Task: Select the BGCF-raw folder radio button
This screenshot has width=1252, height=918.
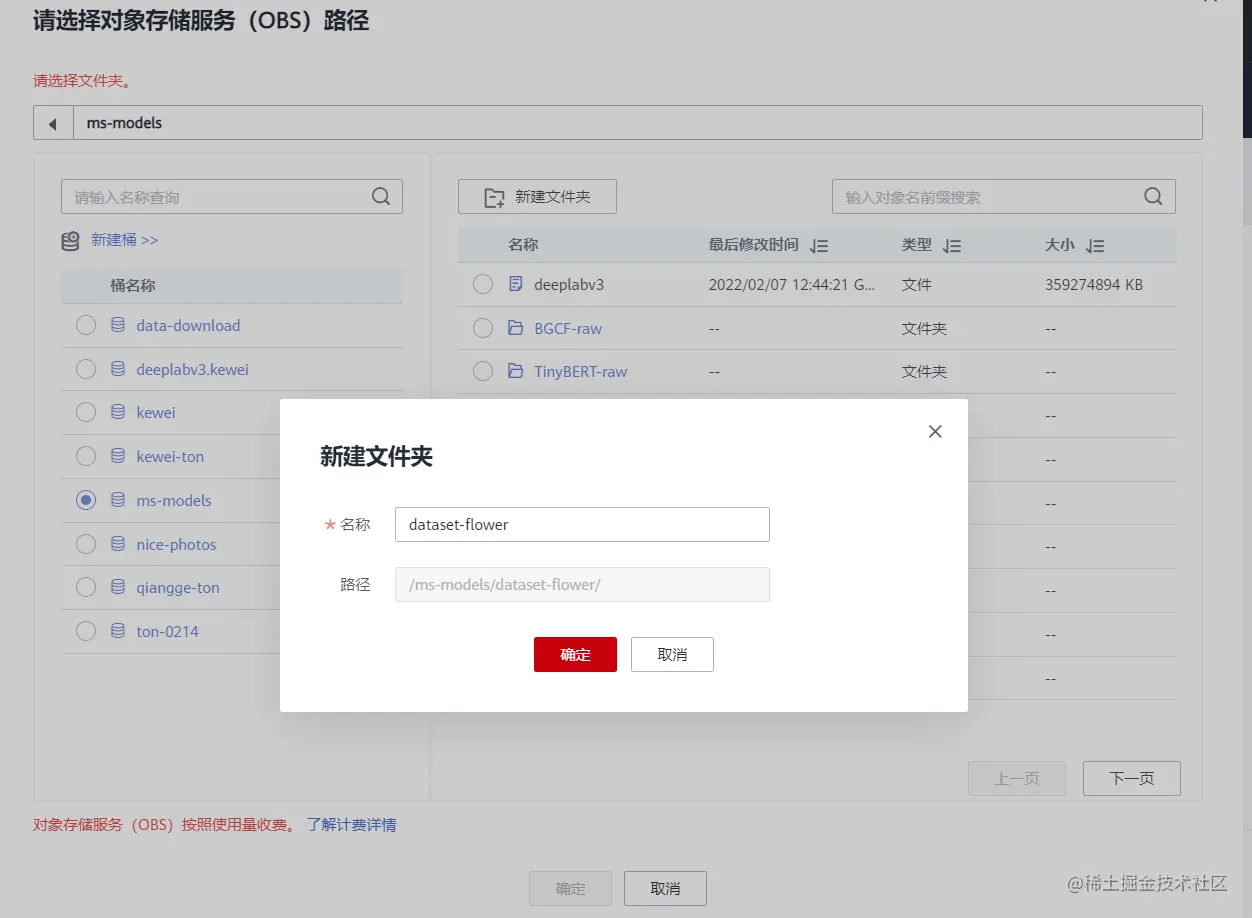Action: tap(483, 328)
